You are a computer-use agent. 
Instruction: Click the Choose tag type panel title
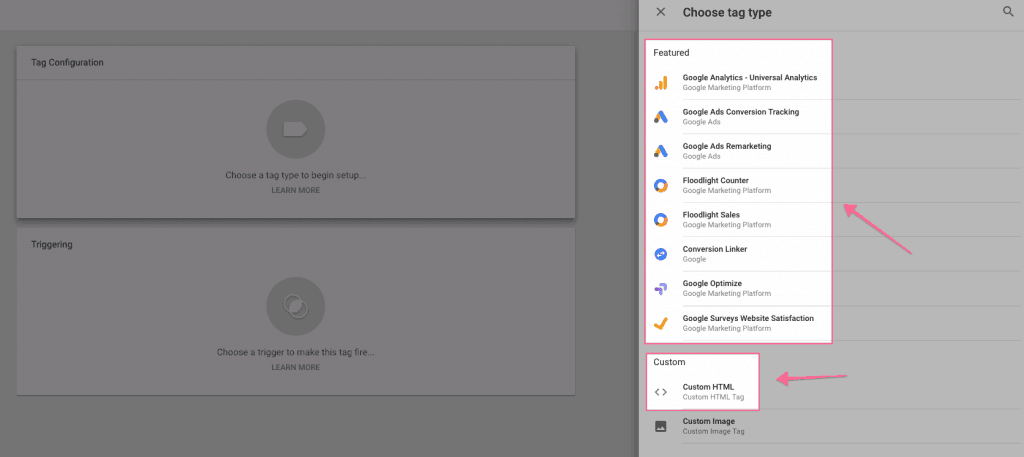(x=727, y=12)
